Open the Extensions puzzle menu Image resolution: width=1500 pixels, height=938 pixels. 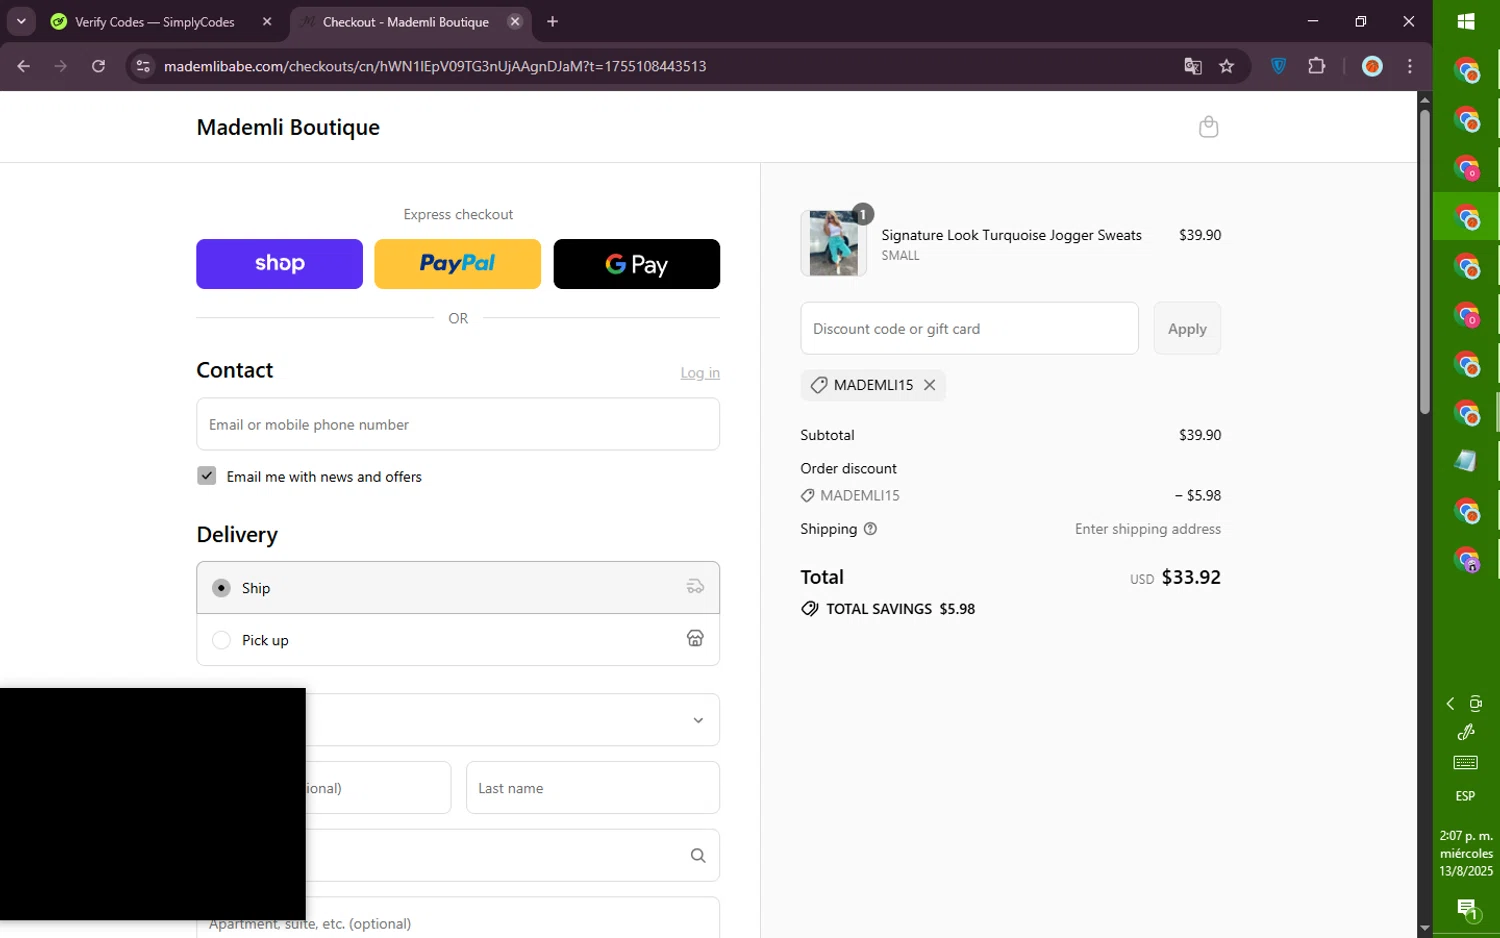point(1317,66)
